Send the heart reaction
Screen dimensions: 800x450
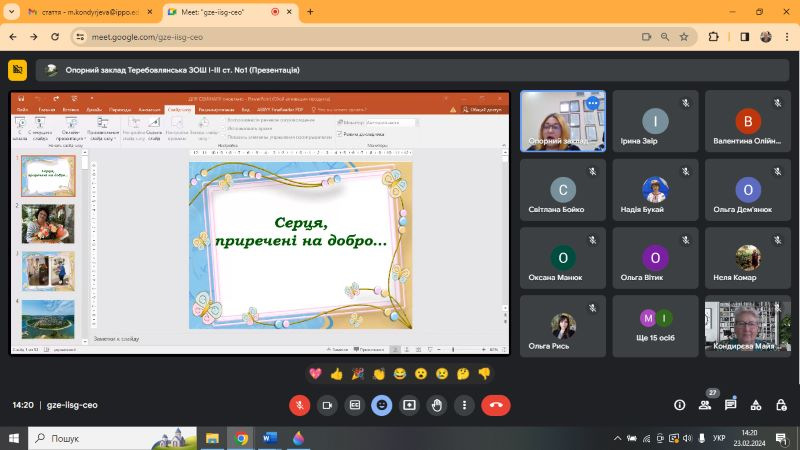pos(315,374)
